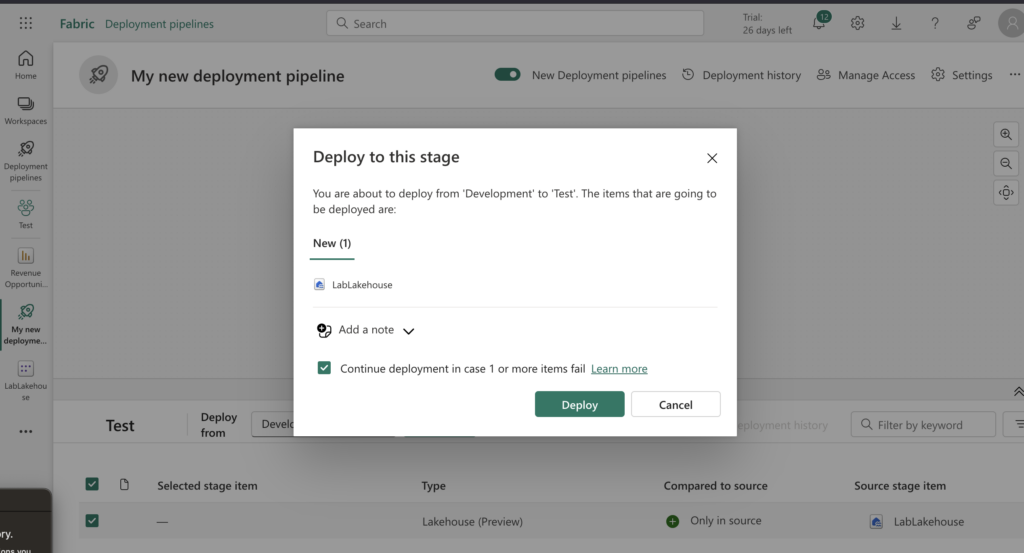Open Workspaces from the sidebar
The width and height of the screenshot is (1024, 553).
25,110
